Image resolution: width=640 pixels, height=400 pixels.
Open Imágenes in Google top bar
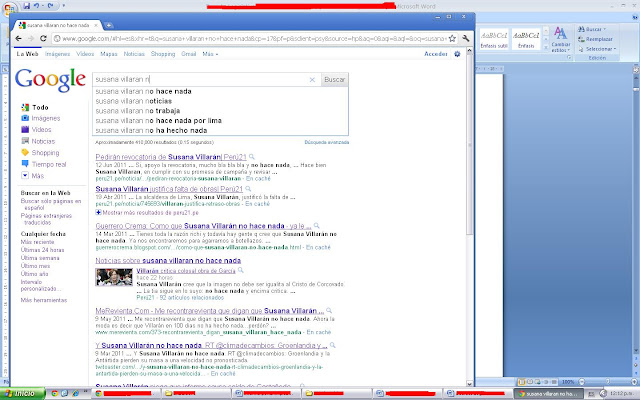58,54
